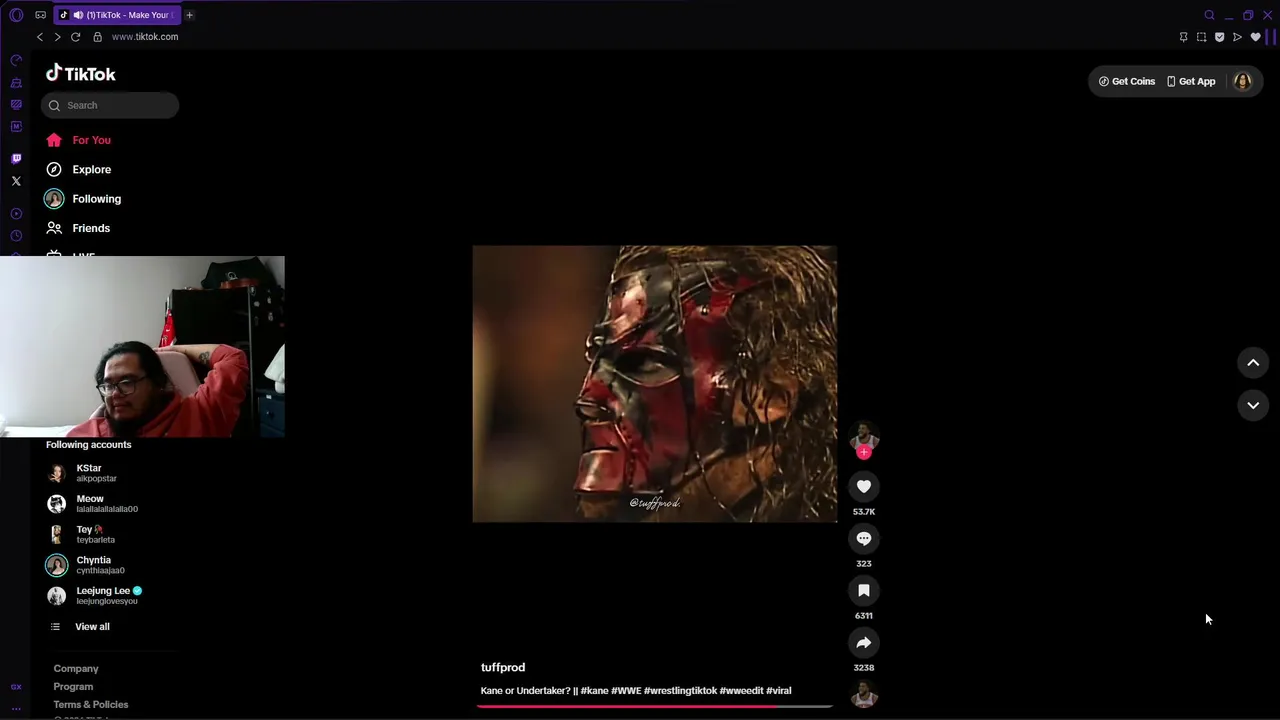This screenshot has height=720, width=1280.
Task: Click the #WWE hashtag
Action: point(626,691)
